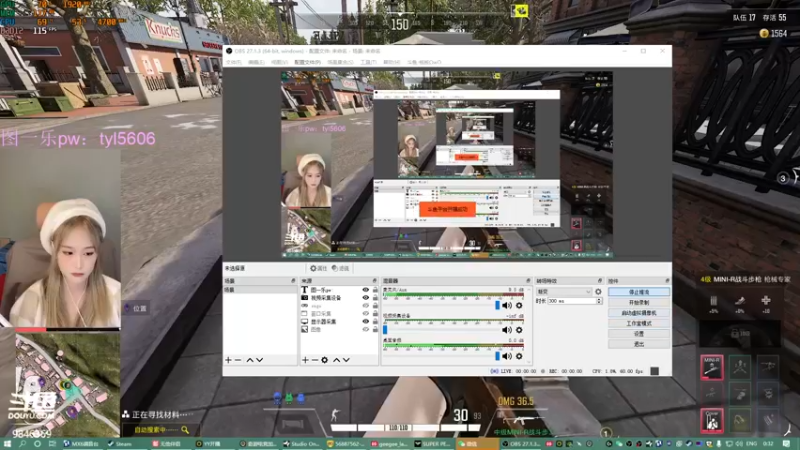
Task: Switch to the OBS 27.1.3 taskbar item
Action: click(x=522, y=444)
